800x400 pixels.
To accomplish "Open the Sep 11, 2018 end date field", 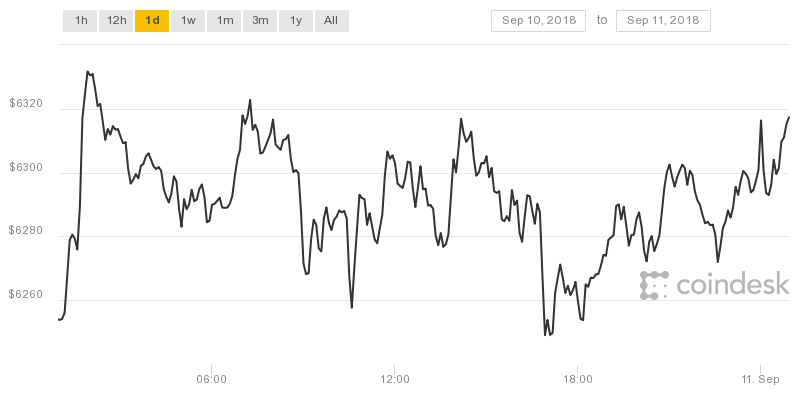I will point(663,21).
